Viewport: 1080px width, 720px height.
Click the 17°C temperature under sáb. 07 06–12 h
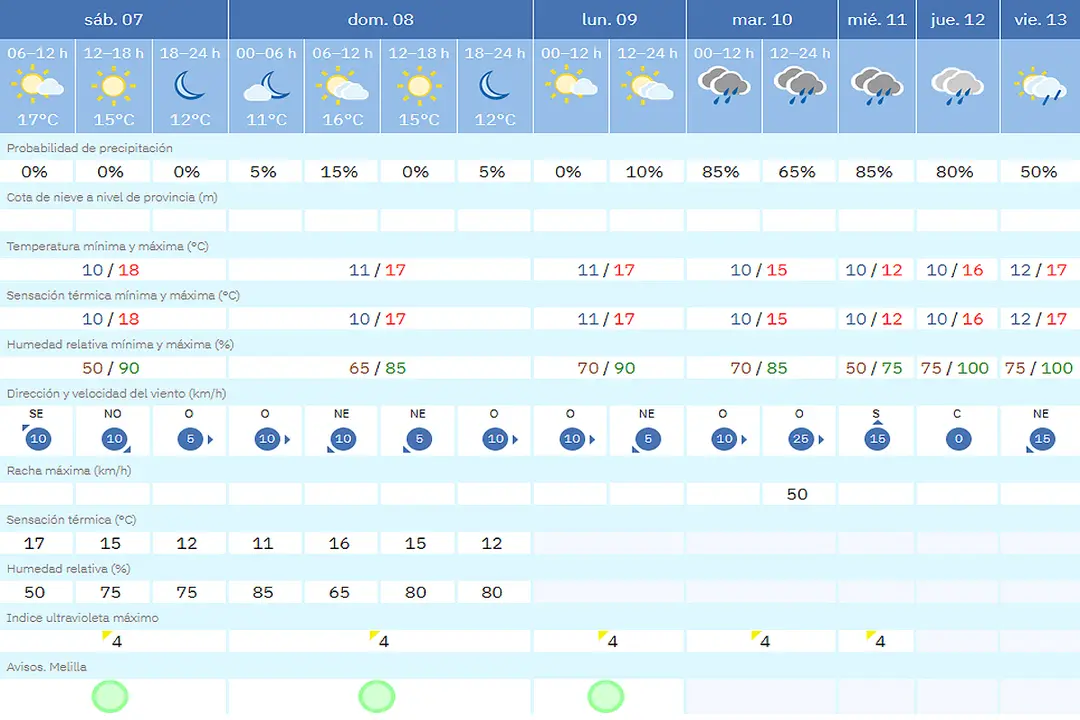point(37,120)
